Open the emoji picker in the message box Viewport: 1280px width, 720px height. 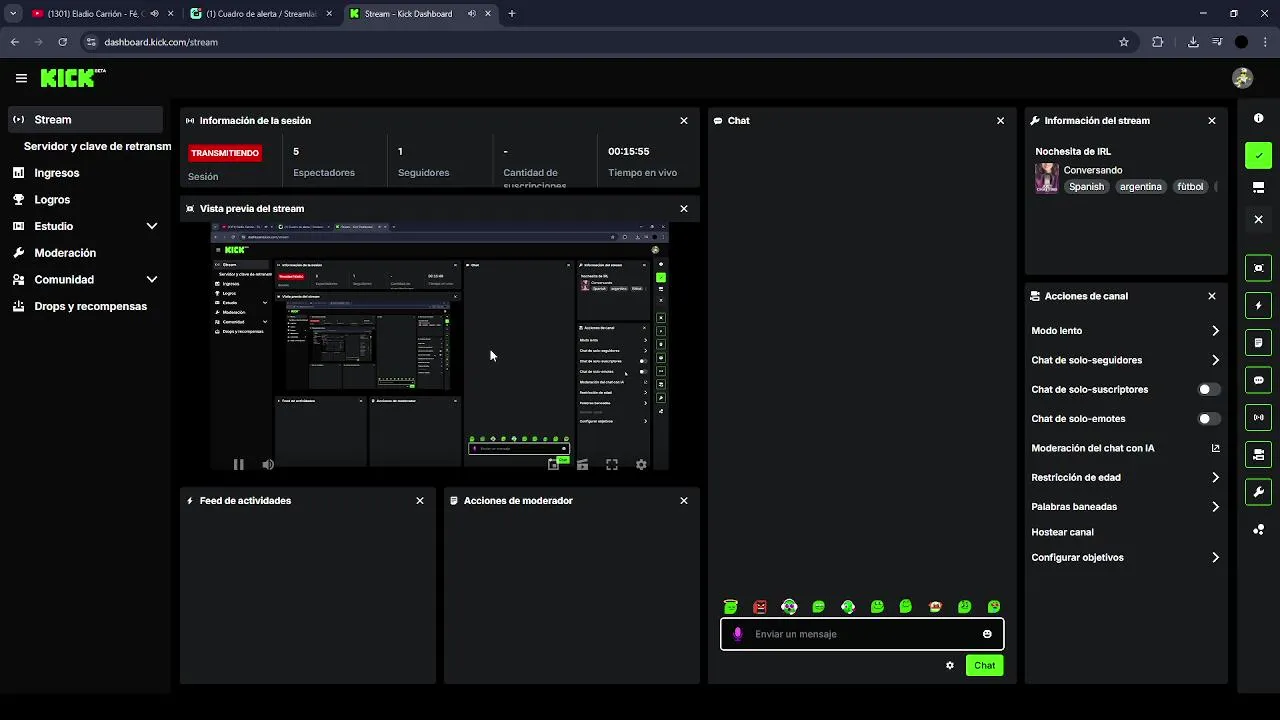(987, 634)
